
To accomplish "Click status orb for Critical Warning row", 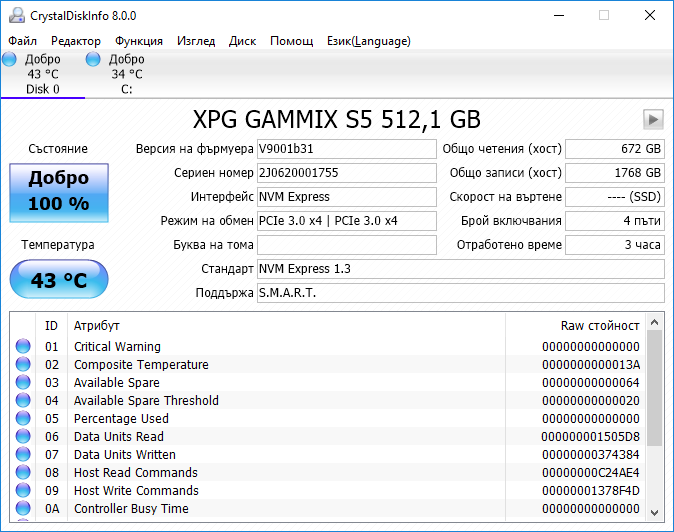I will click(x=23, y=346).
